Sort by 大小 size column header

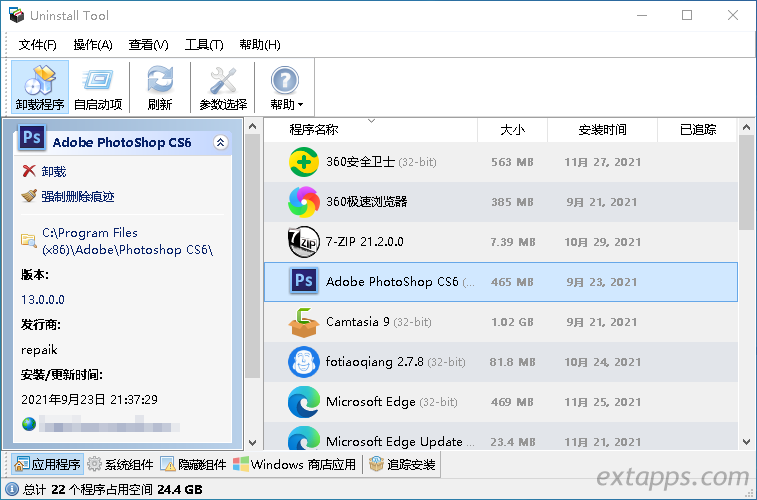coord(512,130)
